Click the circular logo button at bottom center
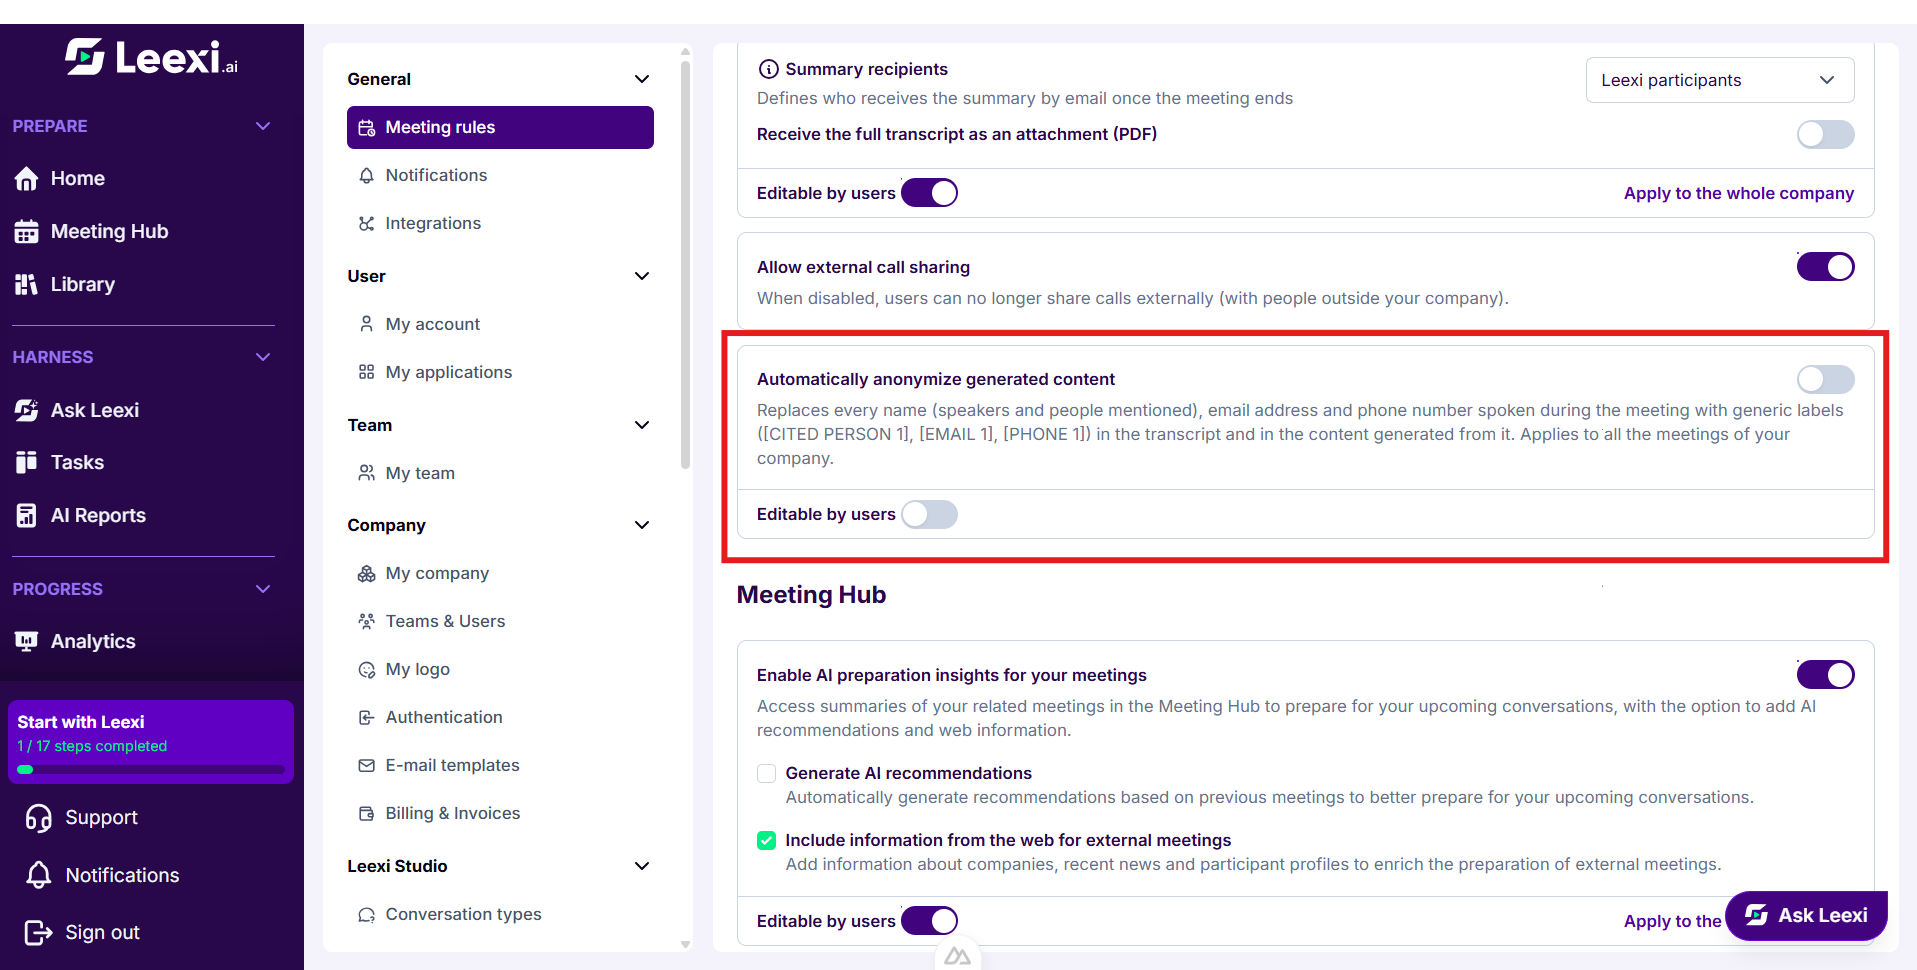This screenshot has width=1917, height=970. coord(957,956)
